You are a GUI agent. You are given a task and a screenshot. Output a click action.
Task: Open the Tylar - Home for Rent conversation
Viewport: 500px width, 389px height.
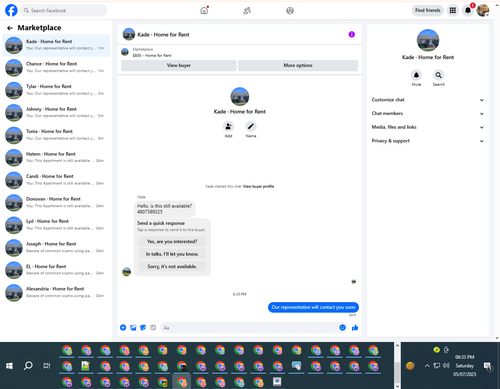pyautogui.click(x=56, y=90)
